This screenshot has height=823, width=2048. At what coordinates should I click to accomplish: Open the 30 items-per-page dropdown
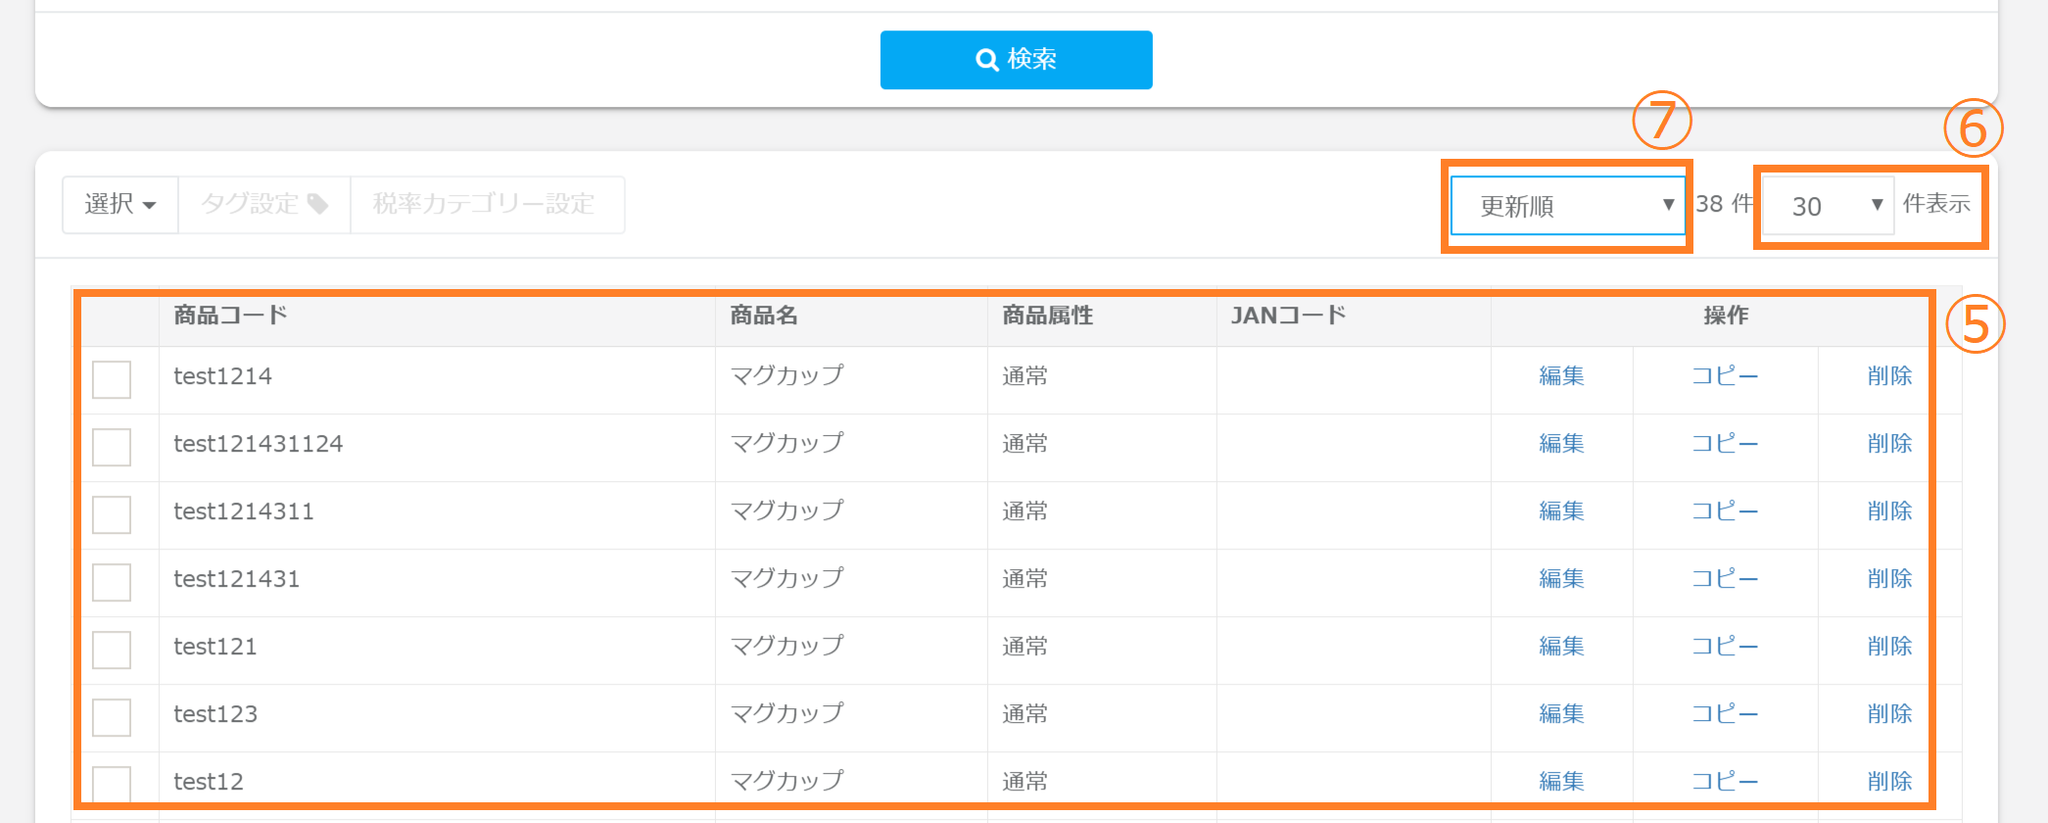point(1826,206)
